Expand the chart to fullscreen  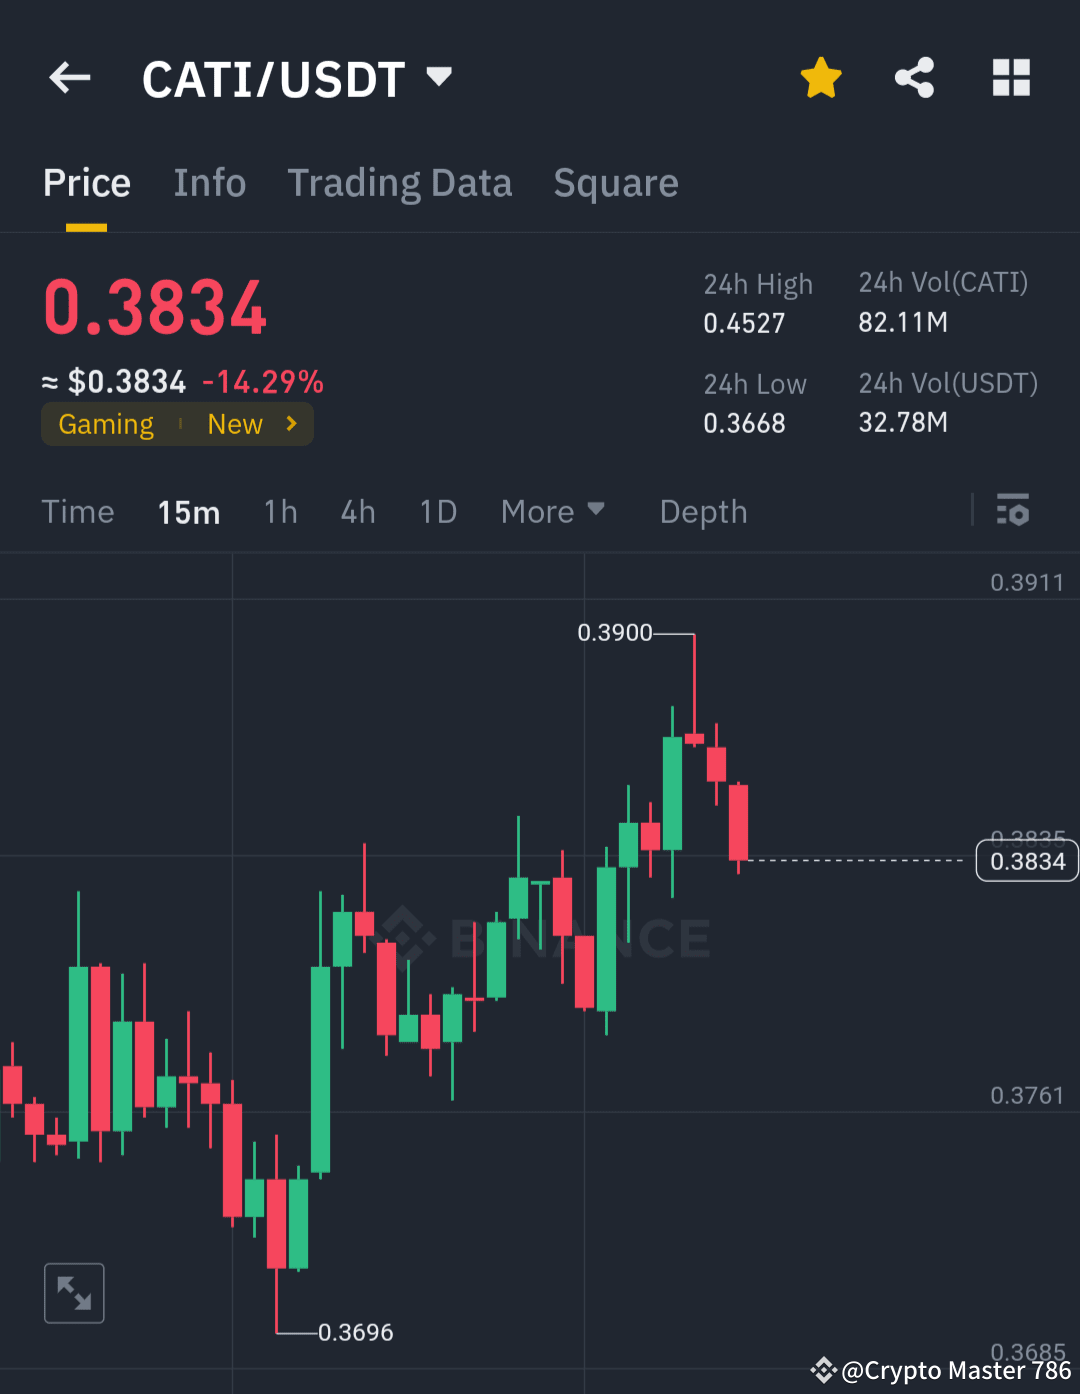pyautogui.click(x=73, y=1292)
